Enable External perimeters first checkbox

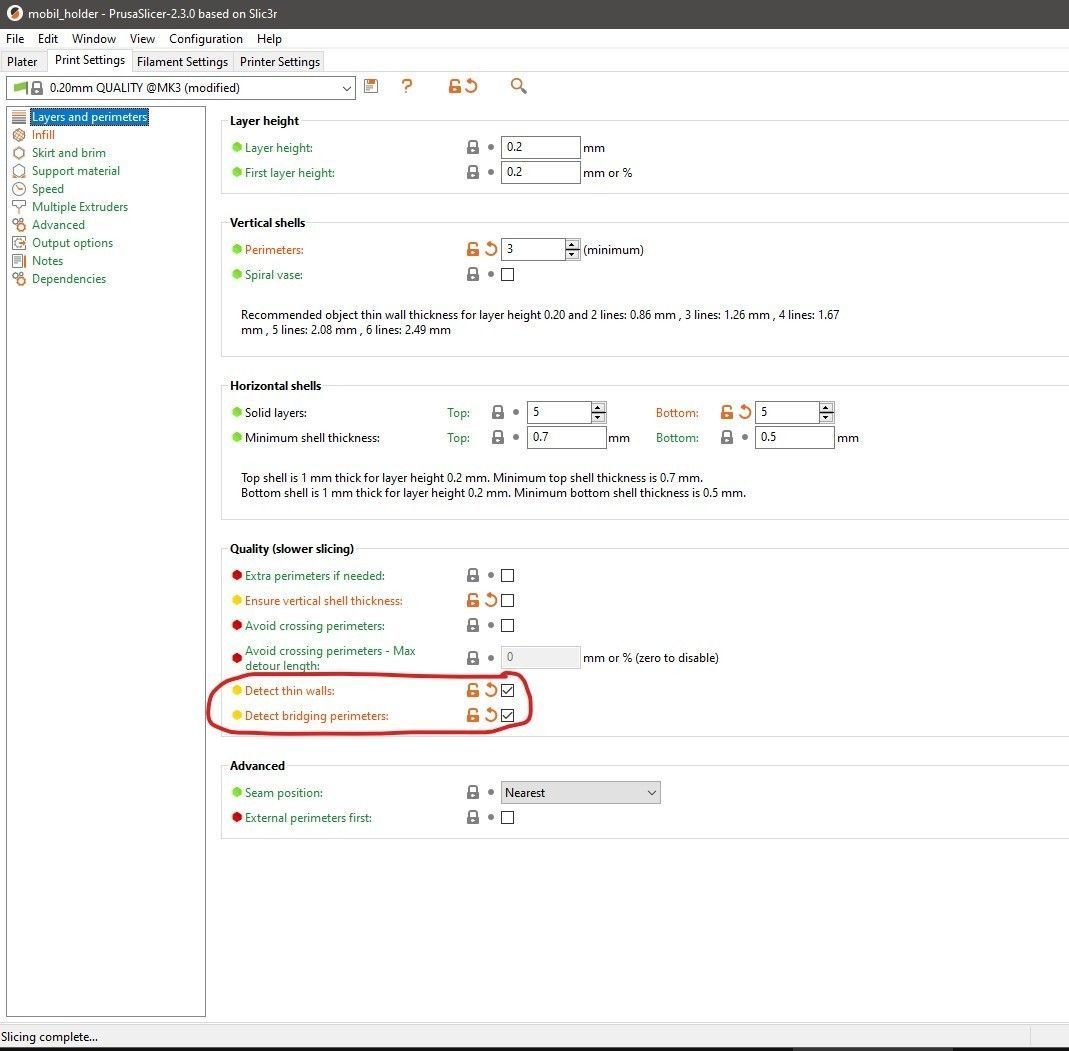[x=507, y=818]
